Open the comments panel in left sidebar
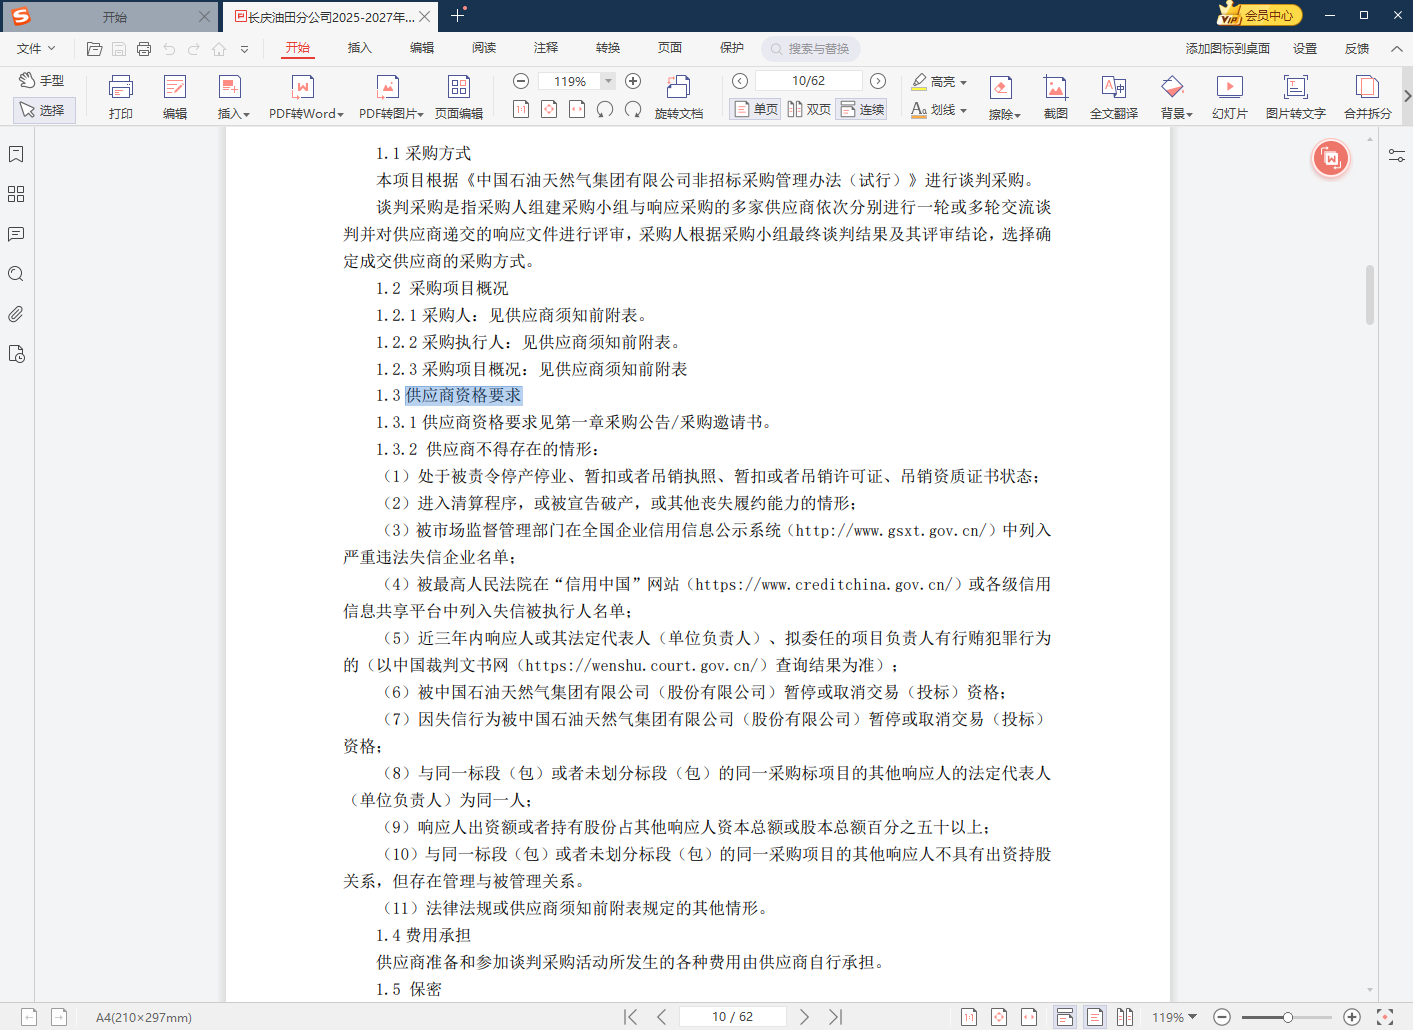This screenshot has width=1413, height=1030. click(16, 234)
